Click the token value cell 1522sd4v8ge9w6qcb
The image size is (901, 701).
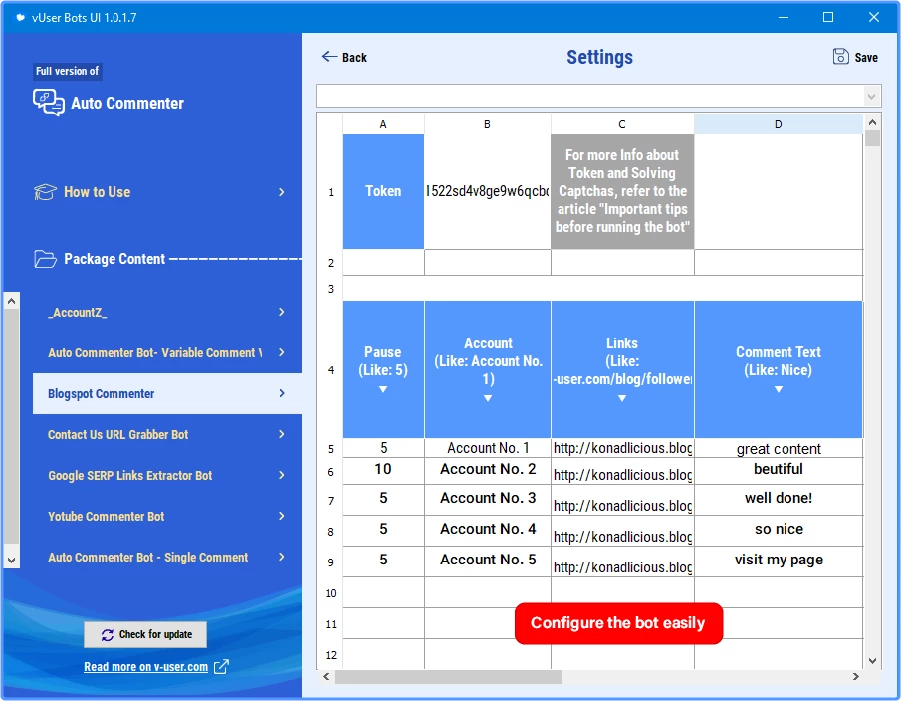pos(487,191)
